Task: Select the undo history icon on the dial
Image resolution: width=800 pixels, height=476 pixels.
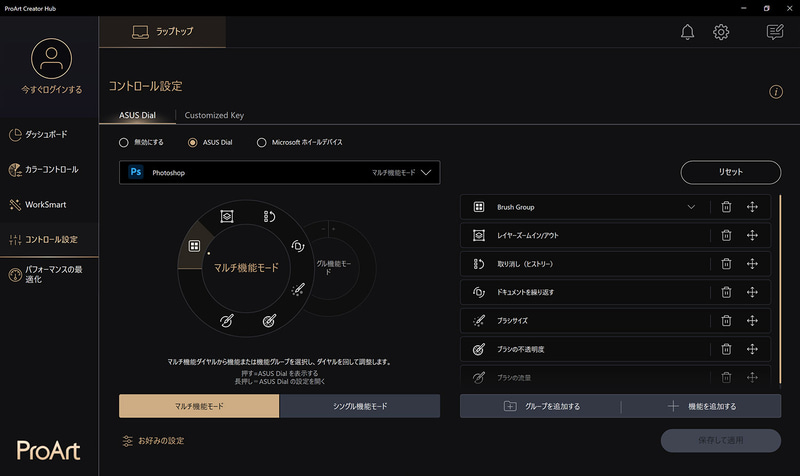Action: tap(269, 216)
